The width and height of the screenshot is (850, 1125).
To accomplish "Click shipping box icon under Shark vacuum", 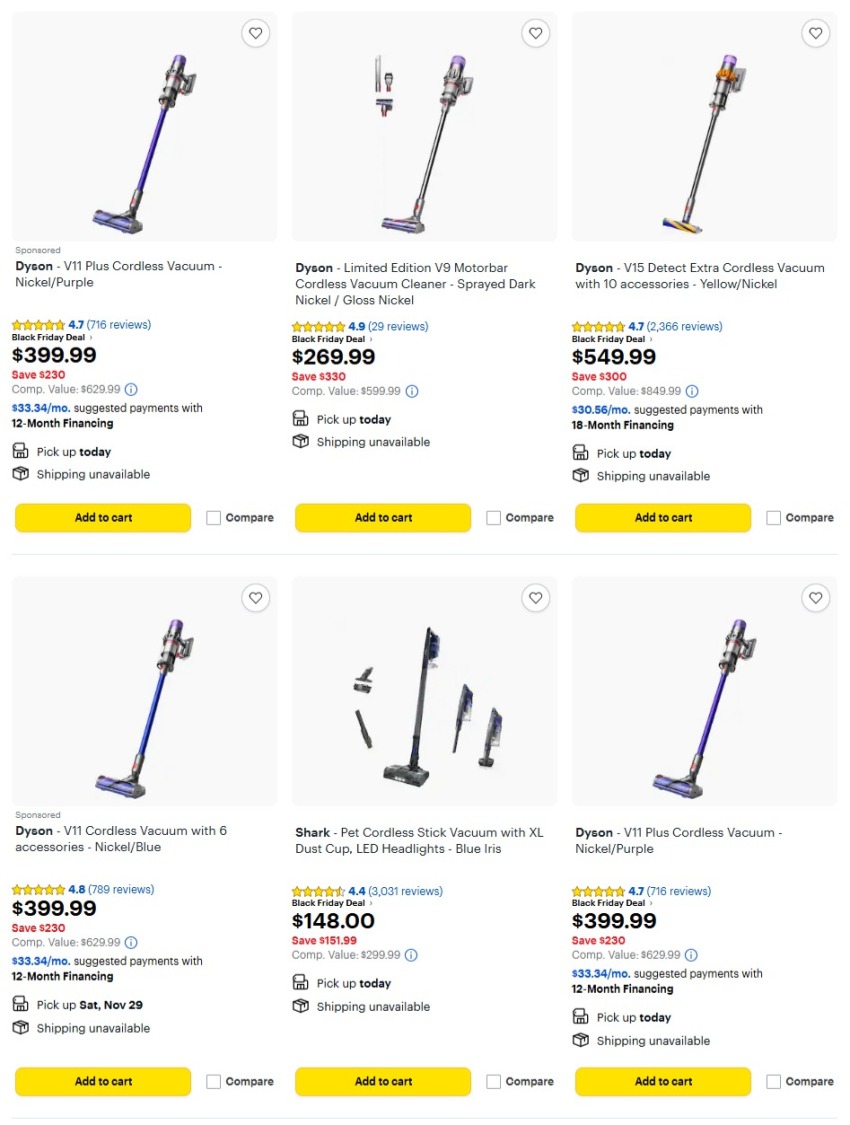I will coord(301,1006).
